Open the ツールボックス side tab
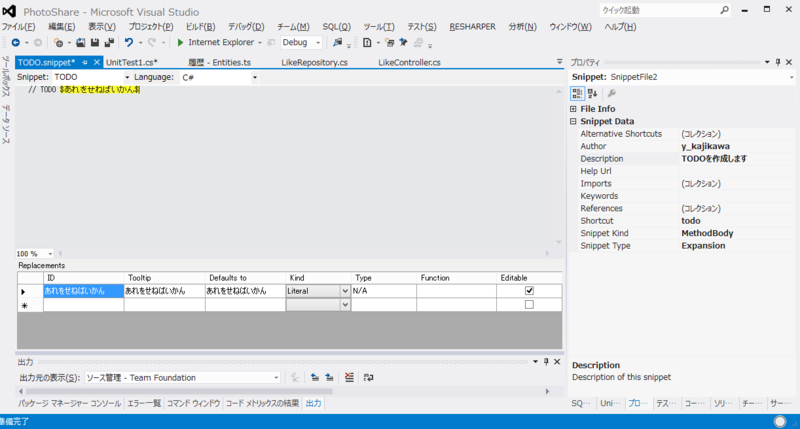 pos(6,77)
